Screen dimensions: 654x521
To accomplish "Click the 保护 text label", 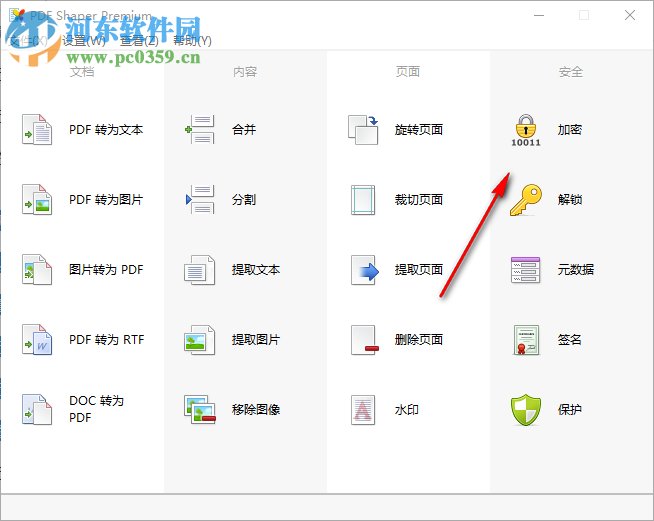I will coord(570,410).
